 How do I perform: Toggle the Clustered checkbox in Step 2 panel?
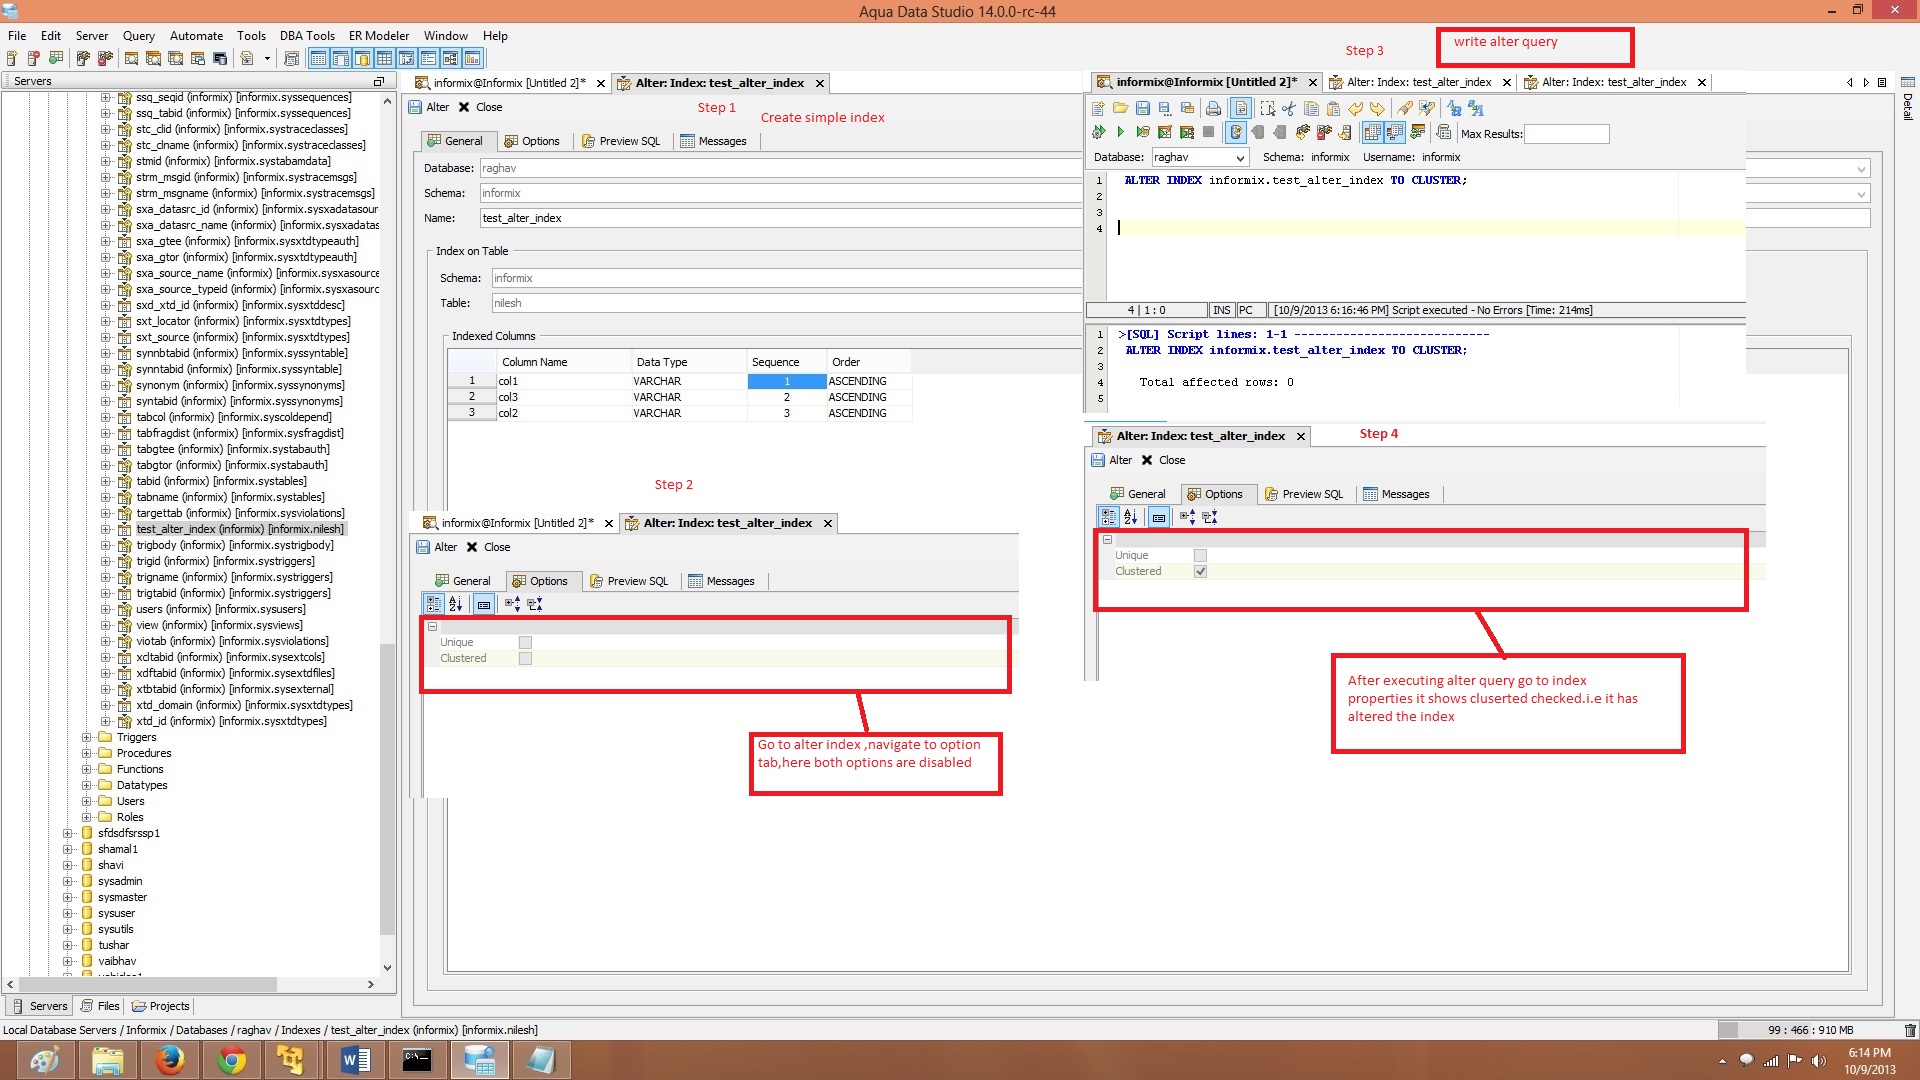[525, 658]
